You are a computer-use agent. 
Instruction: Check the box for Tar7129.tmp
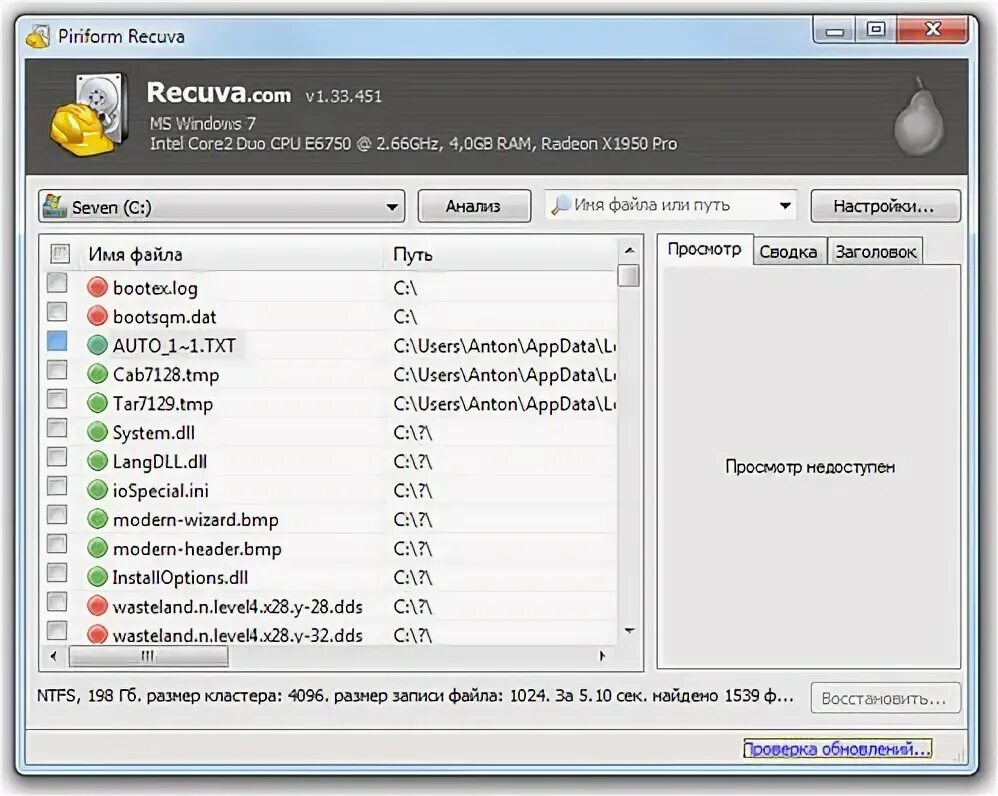tap(57, 398)
